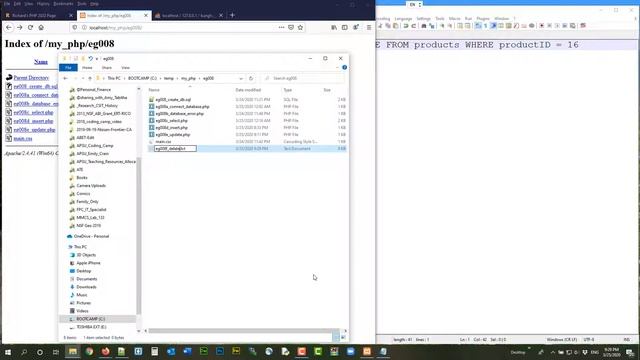Screen dimensions: 640x360
Task: Open eg008c_select.php link in browser
Action: [33, 112]
